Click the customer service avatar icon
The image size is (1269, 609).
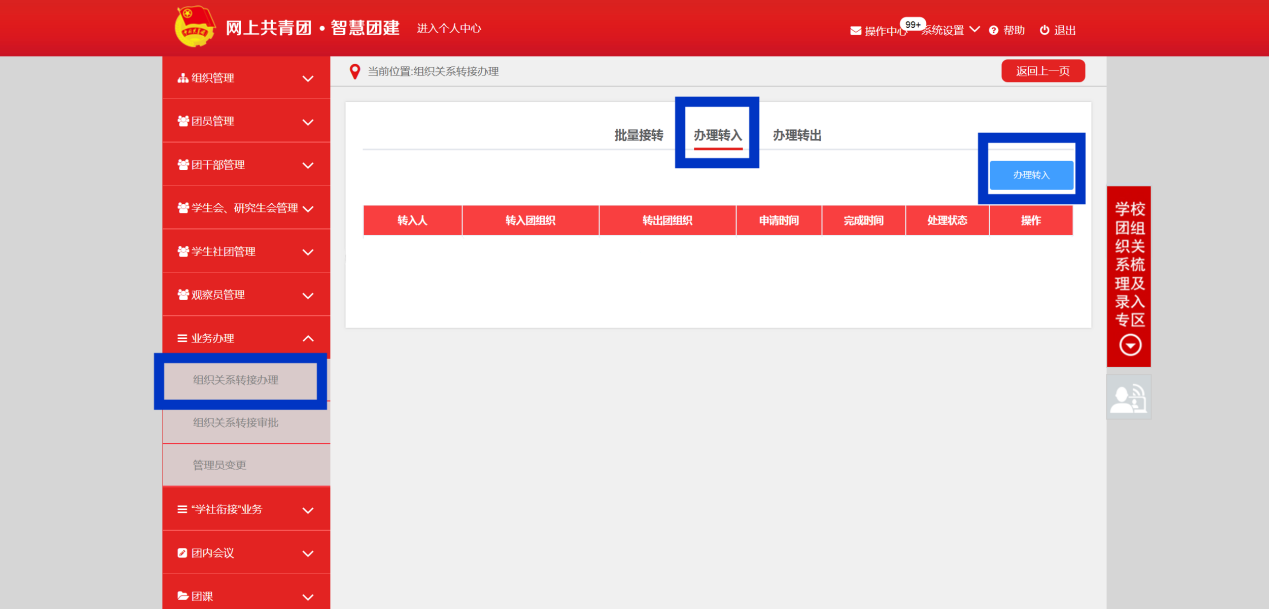point(1128,398)
